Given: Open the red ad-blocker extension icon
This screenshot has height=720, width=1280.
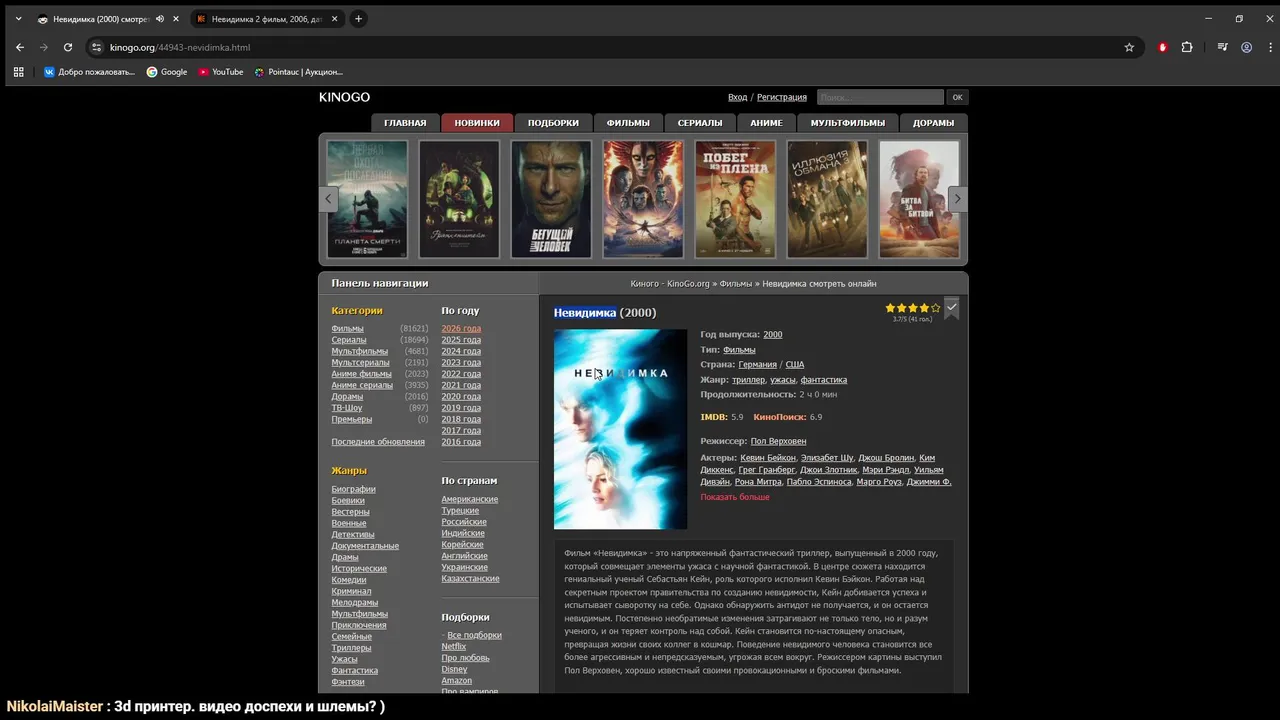Looking at the screenshot, I should click(1162, 47).
